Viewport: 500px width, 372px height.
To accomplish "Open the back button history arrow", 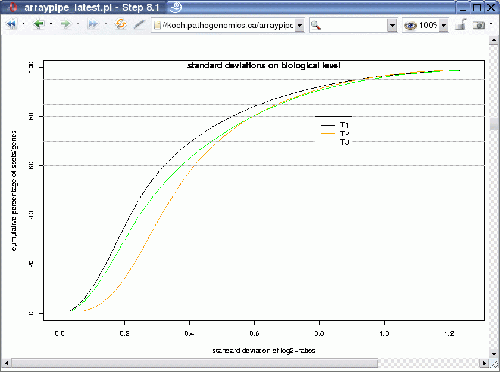I will pos(51,24).
